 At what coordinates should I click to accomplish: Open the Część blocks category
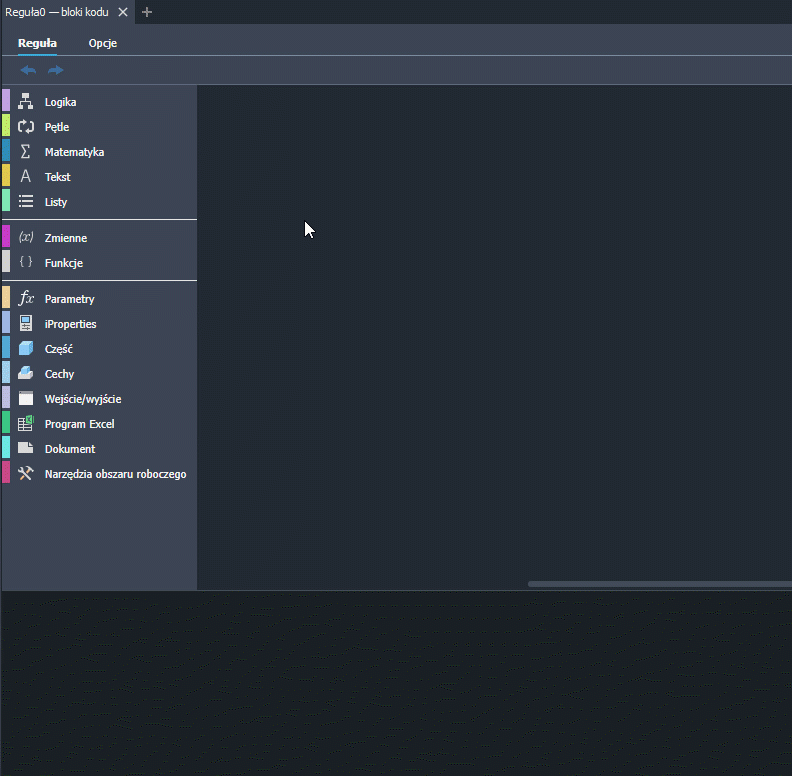59,349
